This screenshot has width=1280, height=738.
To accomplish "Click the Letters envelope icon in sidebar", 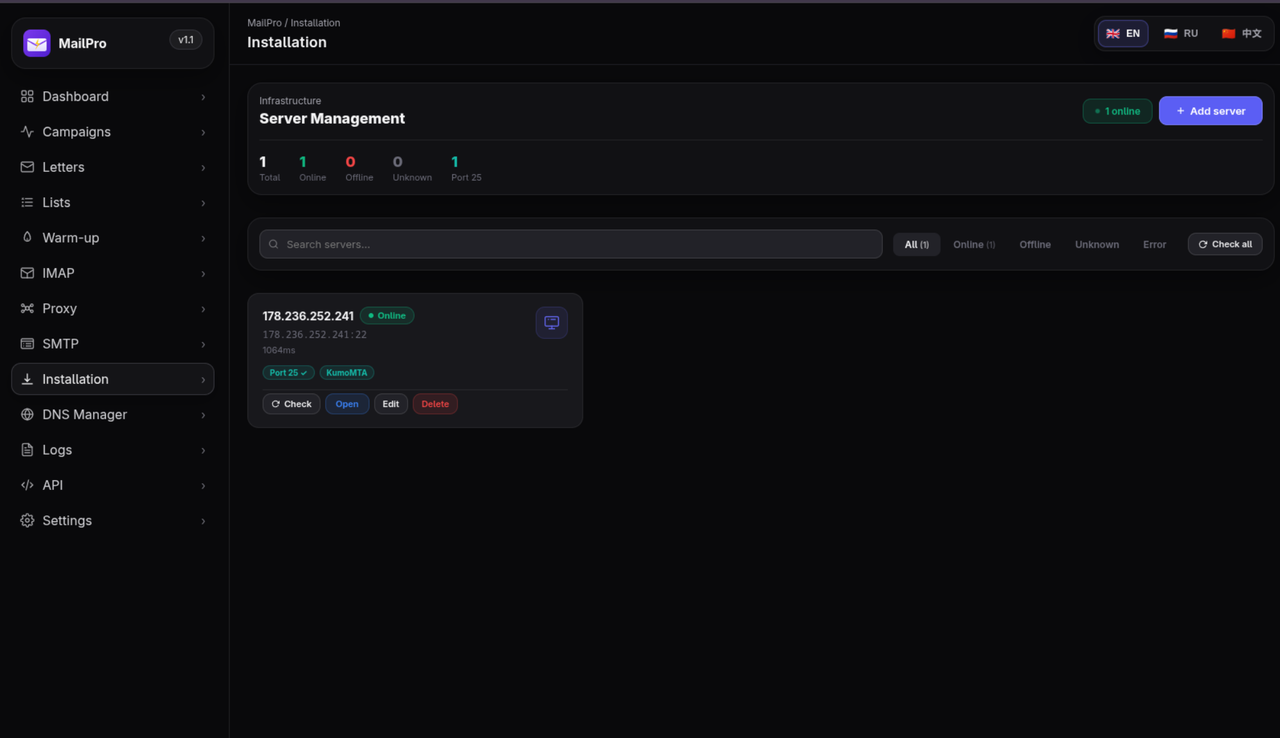I will (27, 167).
